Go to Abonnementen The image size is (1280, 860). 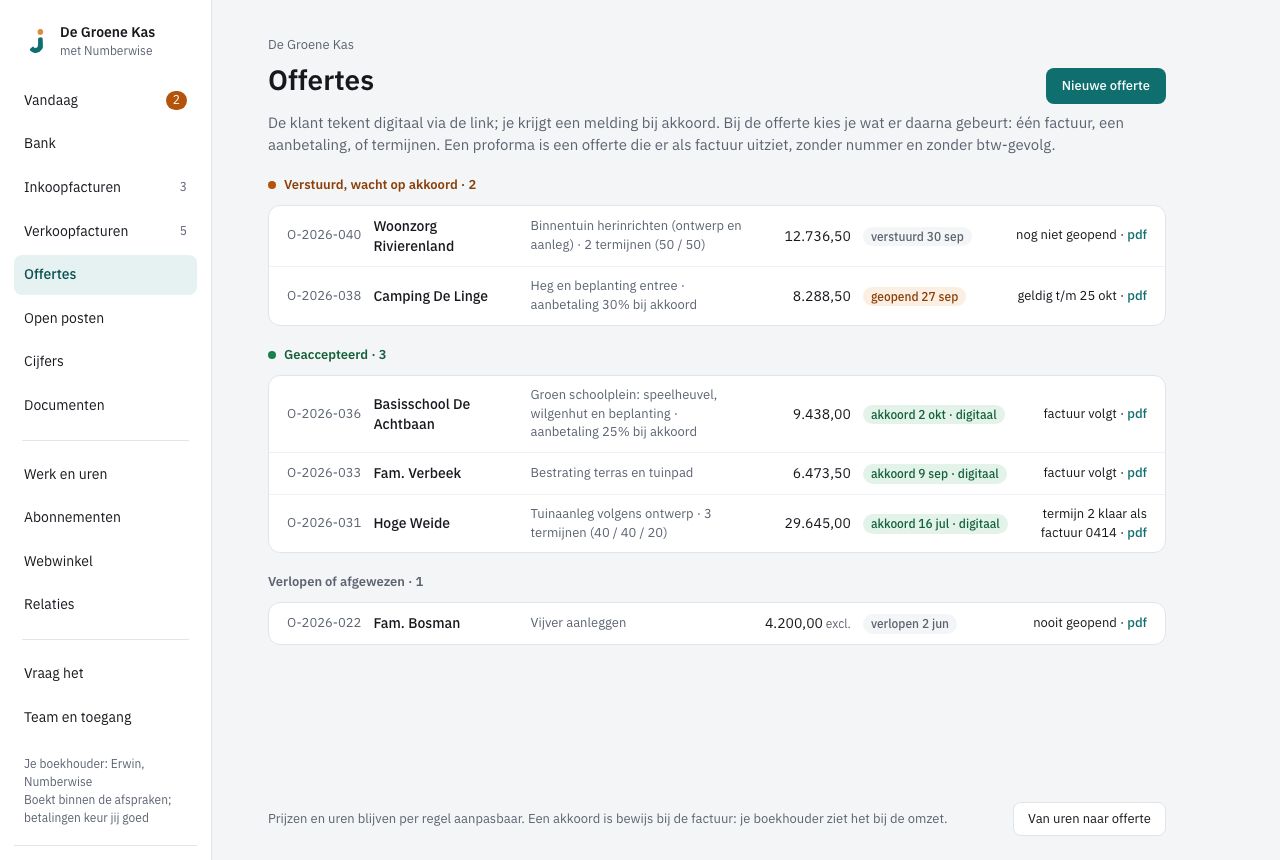pos(105,517)
